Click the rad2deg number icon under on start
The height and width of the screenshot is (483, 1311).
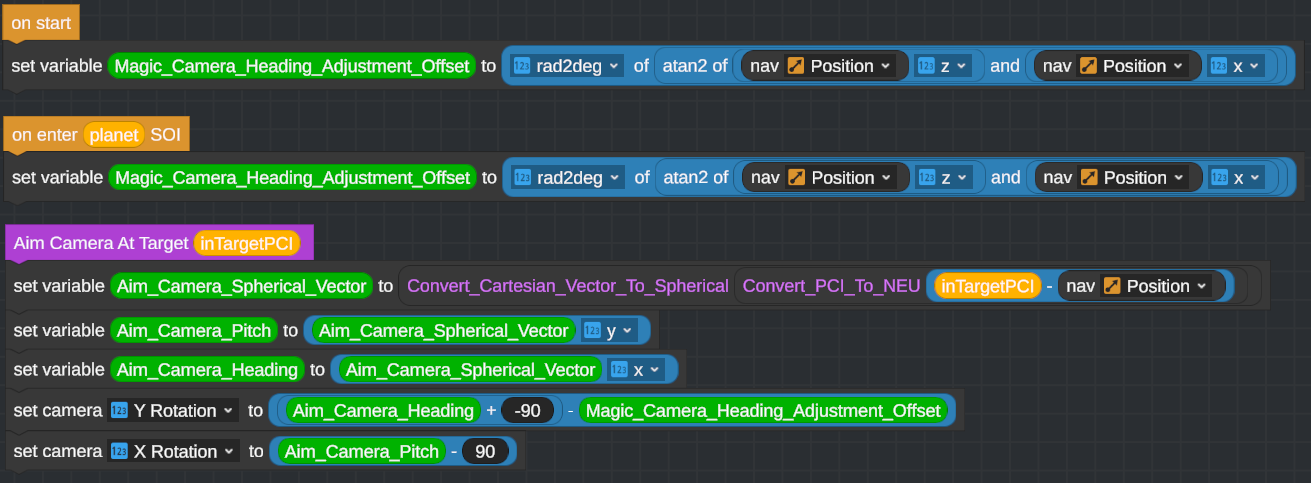click(521, 66)
